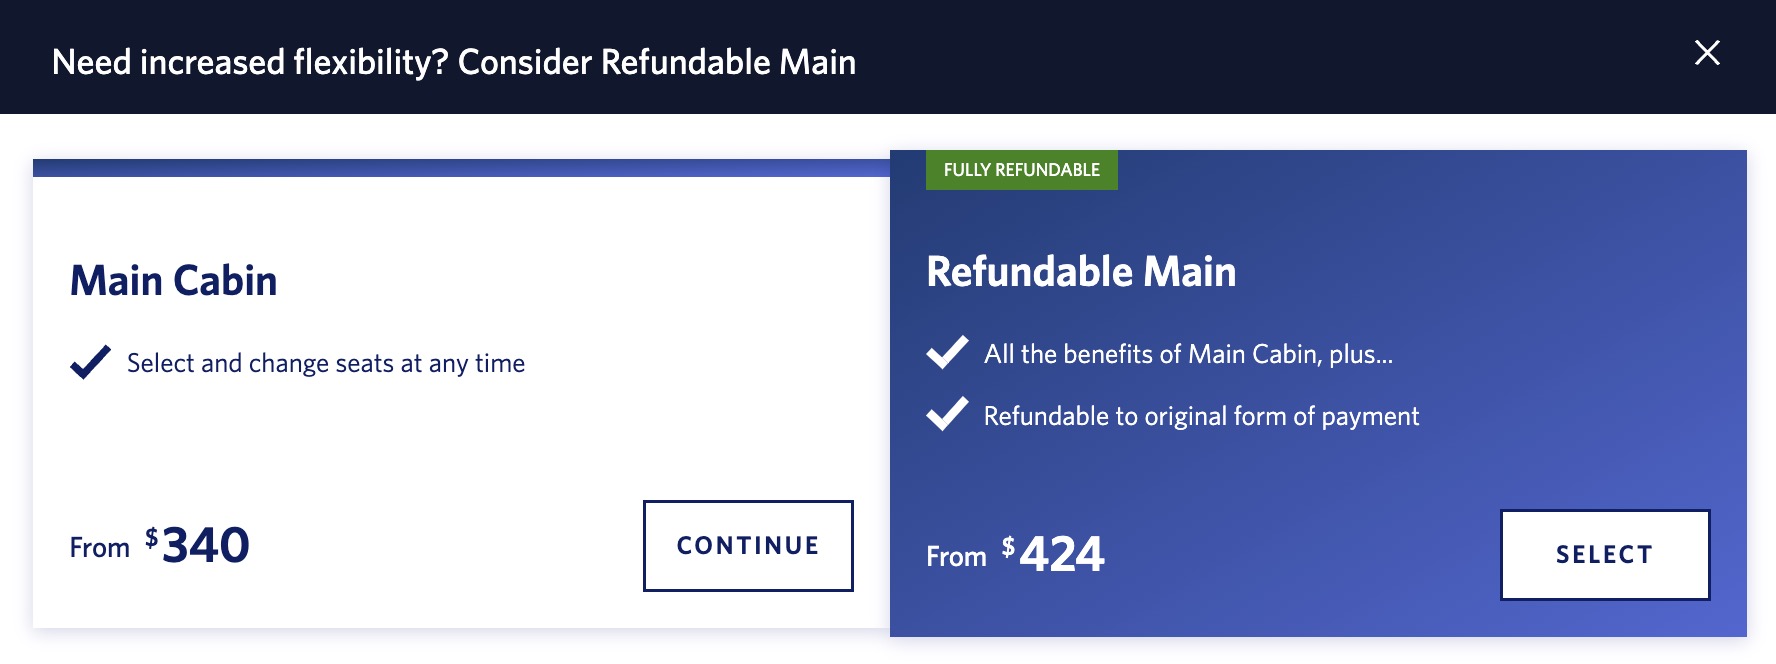Click the Refundable Main heading
Image resolution: width=1776 pixels, height=664 pixels.
1081,272
